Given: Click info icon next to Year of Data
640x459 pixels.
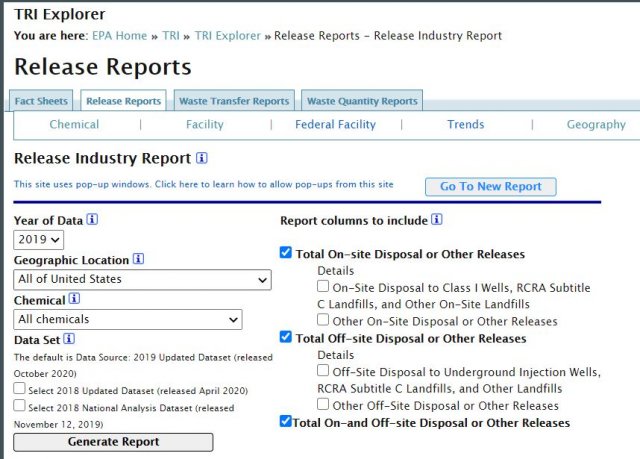Looking at the screenshot, I should (x=93, y=219).
